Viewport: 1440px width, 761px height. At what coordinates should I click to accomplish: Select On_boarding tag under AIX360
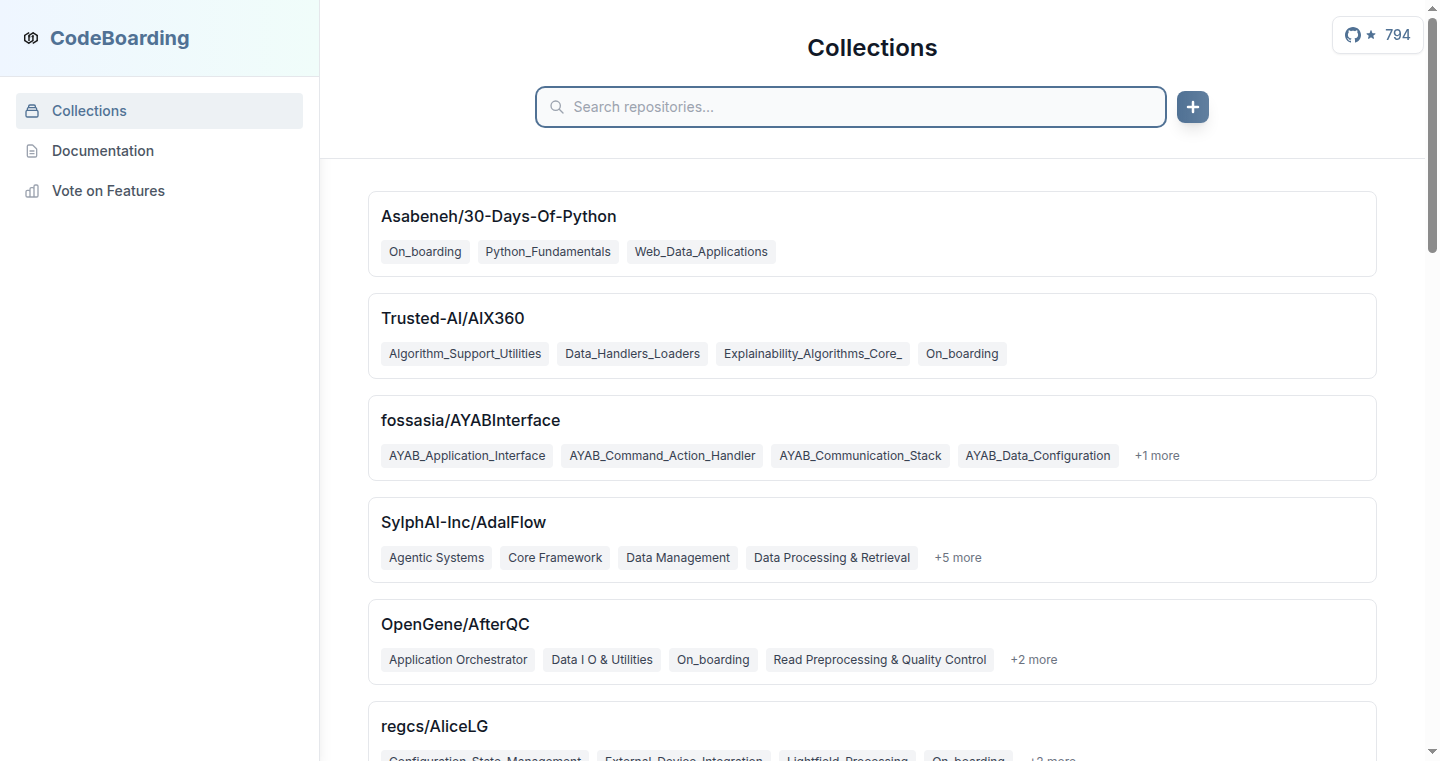tap(962, 354)
